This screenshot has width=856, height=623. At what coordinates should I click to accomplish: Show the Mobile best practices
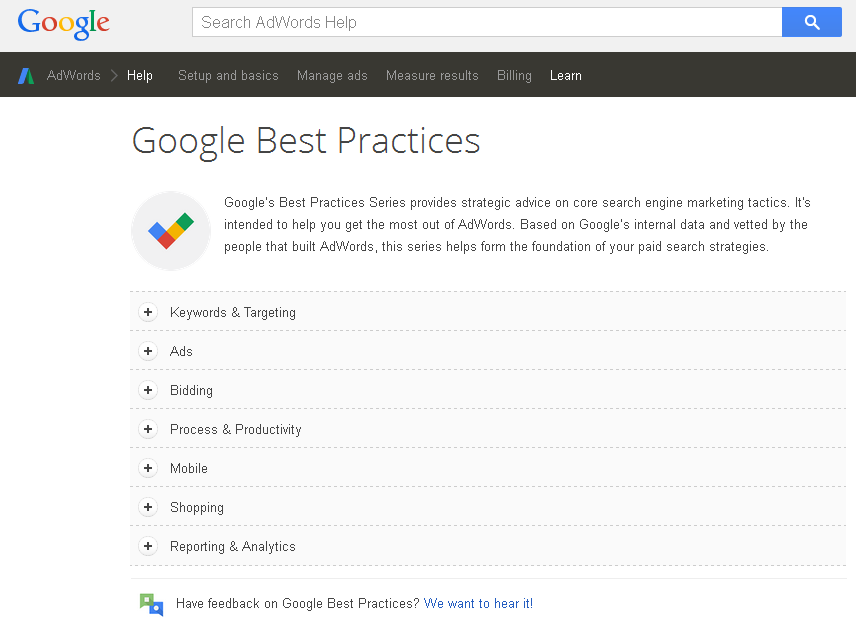pos(148,468)
